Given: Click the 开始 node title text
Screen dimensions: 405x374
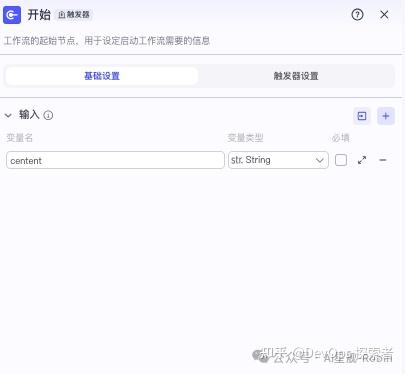Looking at the screenshot, I should click(x=39, y=15).
